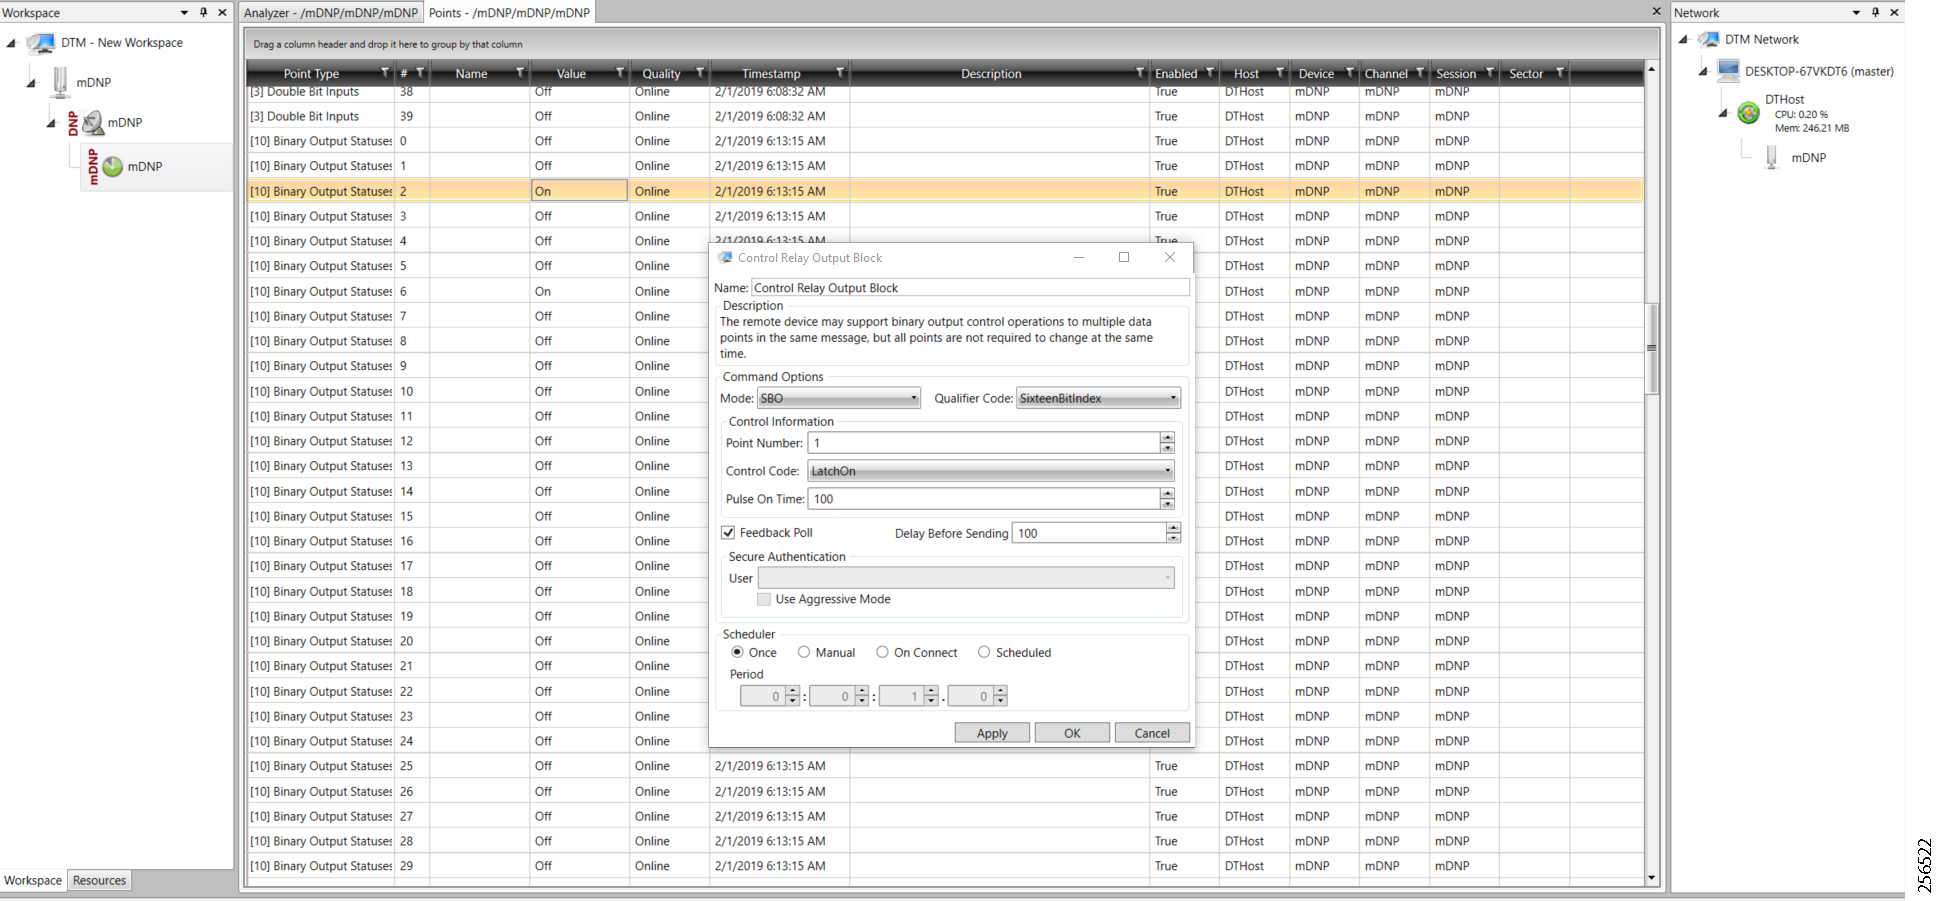This screenshot has height=901, width=1938.
Task: Switch to the Analyzer tab
Action: coord(331,12)
